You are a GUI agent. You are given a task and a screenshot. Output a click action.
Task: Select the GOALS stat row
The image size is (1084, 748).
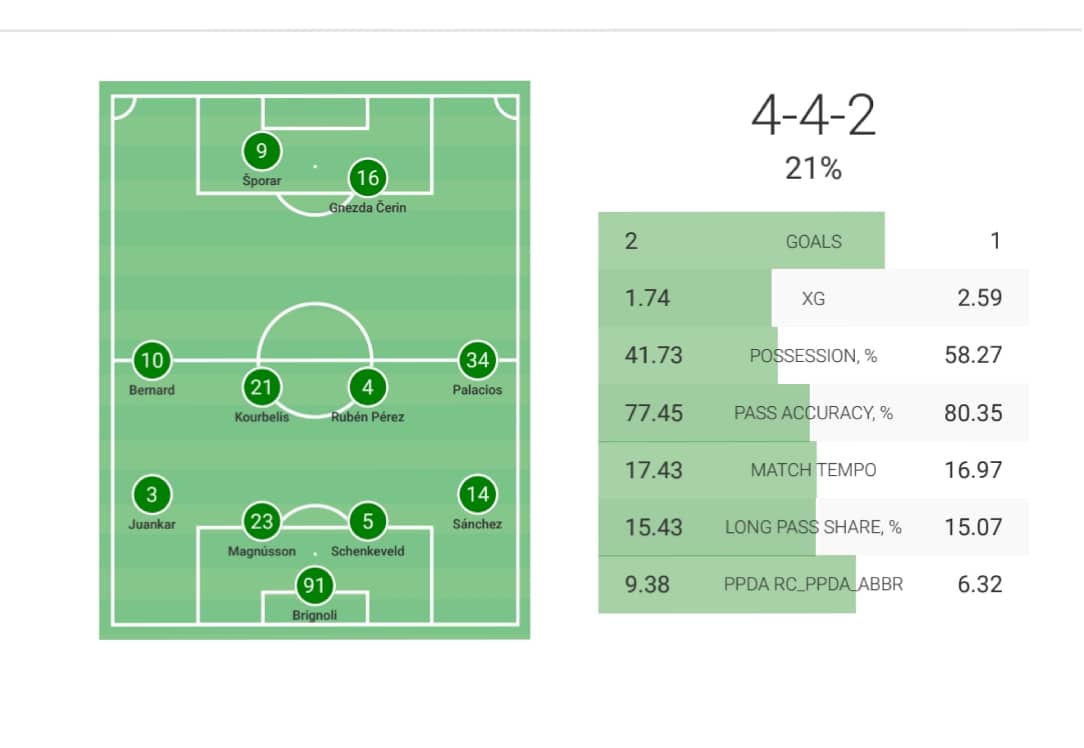point(813,241)
